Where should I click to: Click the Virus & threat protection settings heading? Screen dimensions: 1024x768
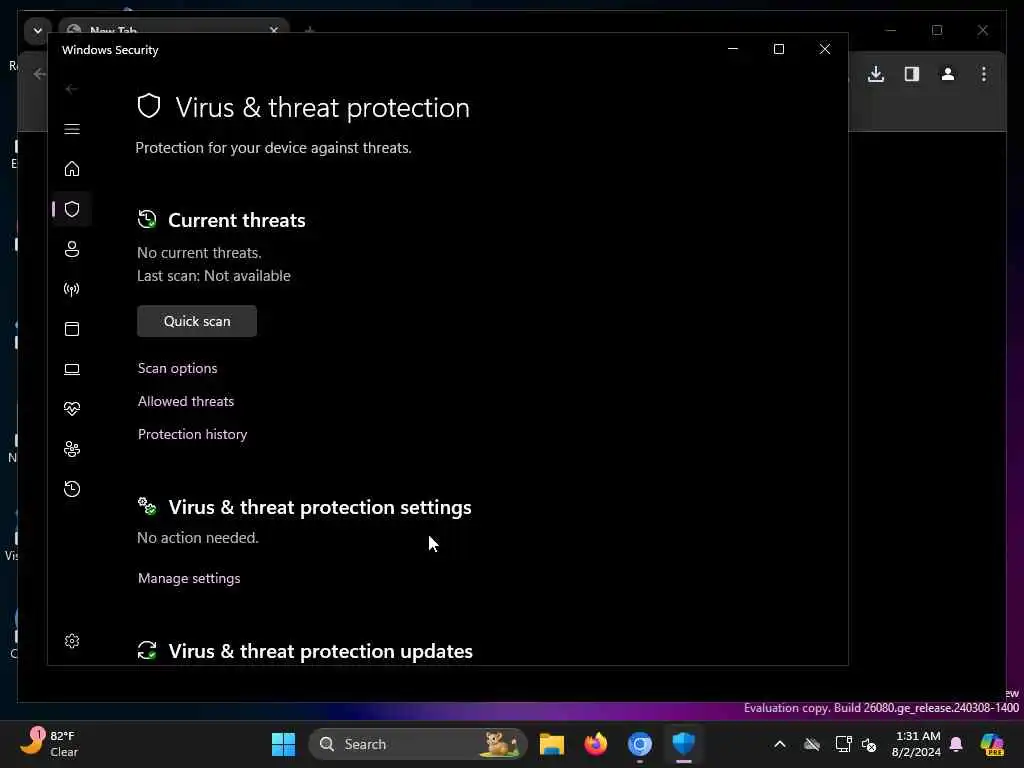(319, 507)
